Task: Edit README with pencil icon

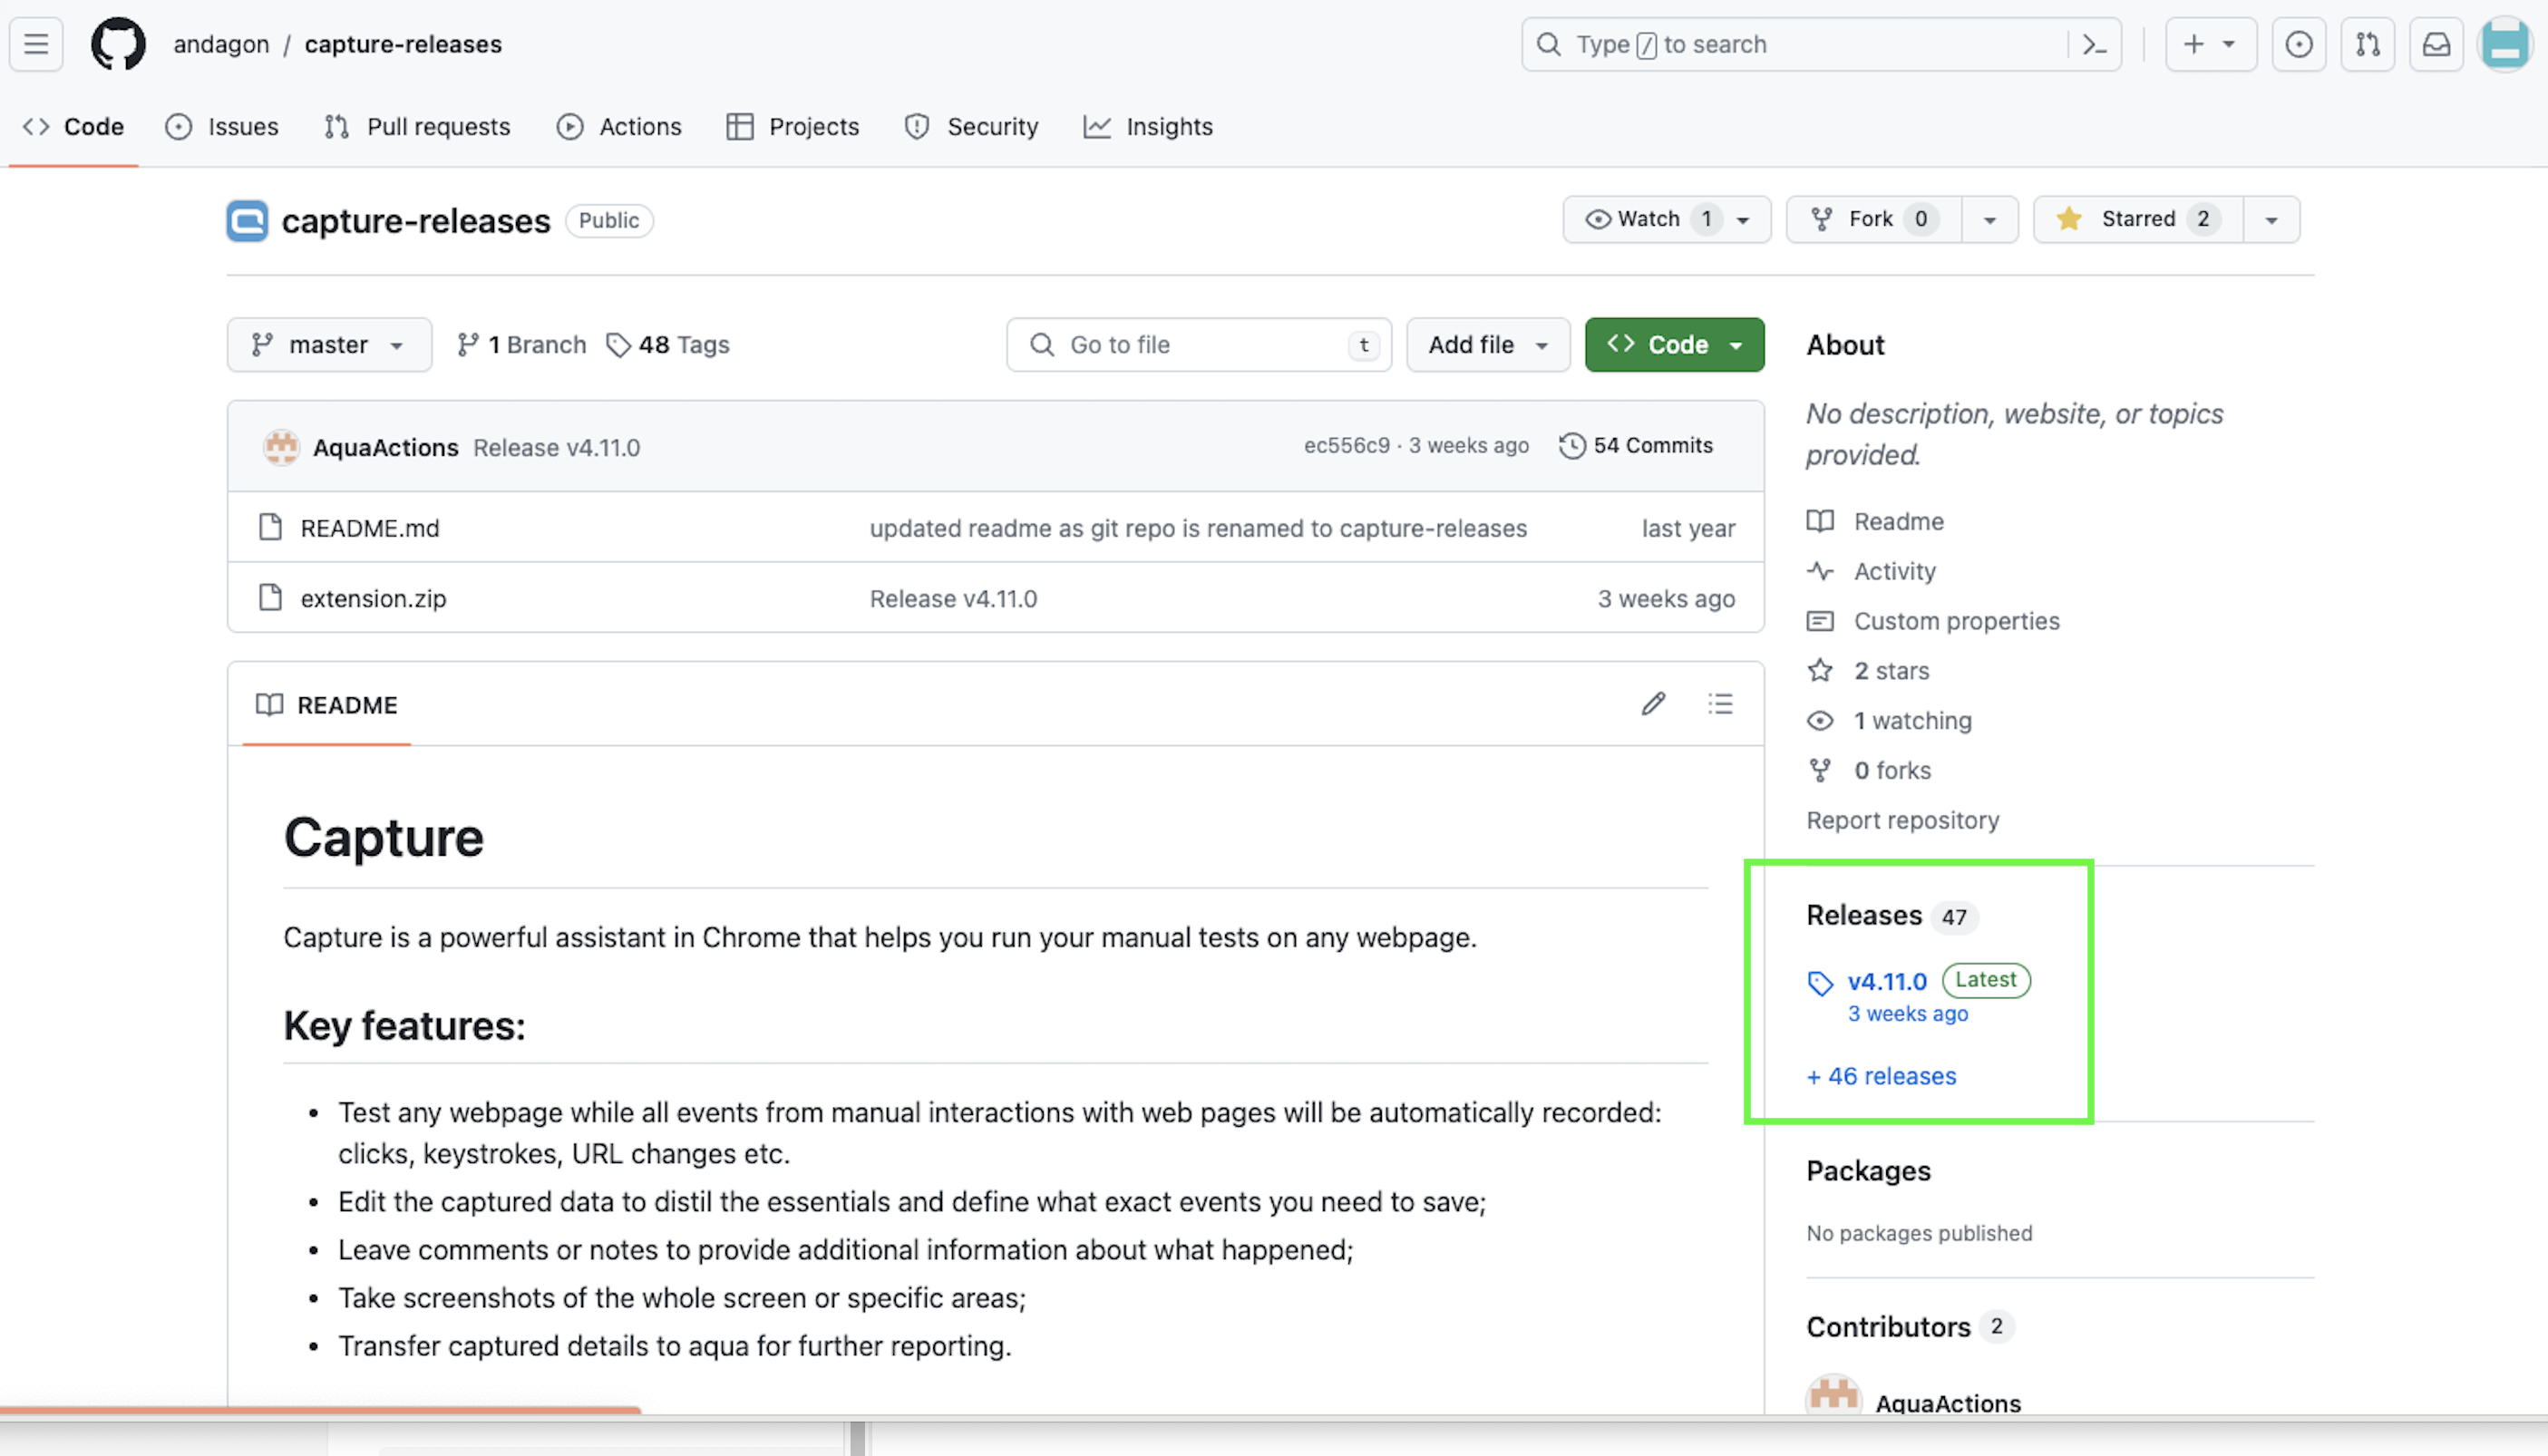Action: (x=1653, y=704)
